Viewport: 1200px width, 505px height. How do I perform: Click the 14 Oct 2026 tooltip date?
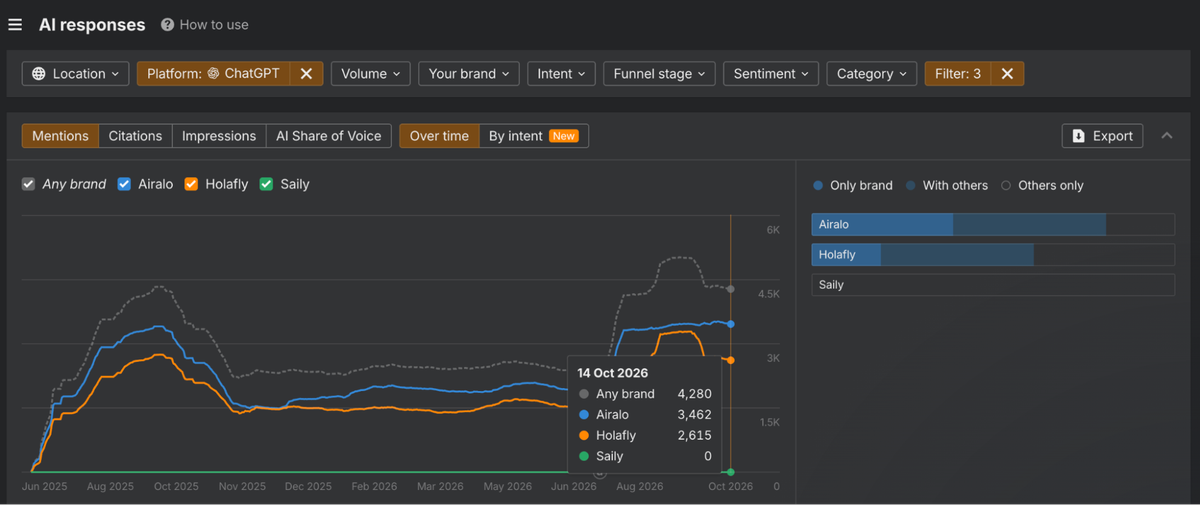(x=612, y=373)
